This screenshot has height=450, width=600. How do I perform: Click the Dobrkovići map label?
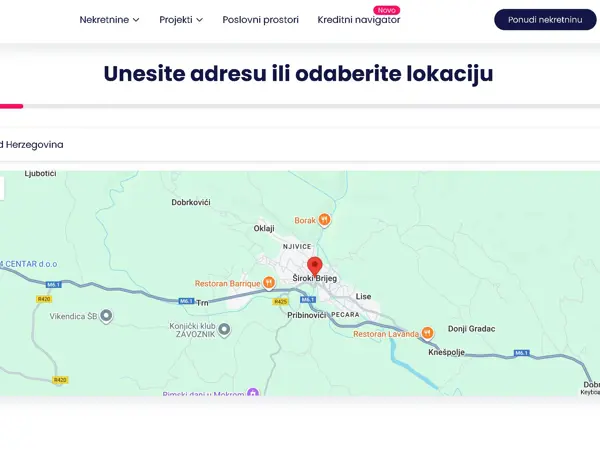coord(191,202)
